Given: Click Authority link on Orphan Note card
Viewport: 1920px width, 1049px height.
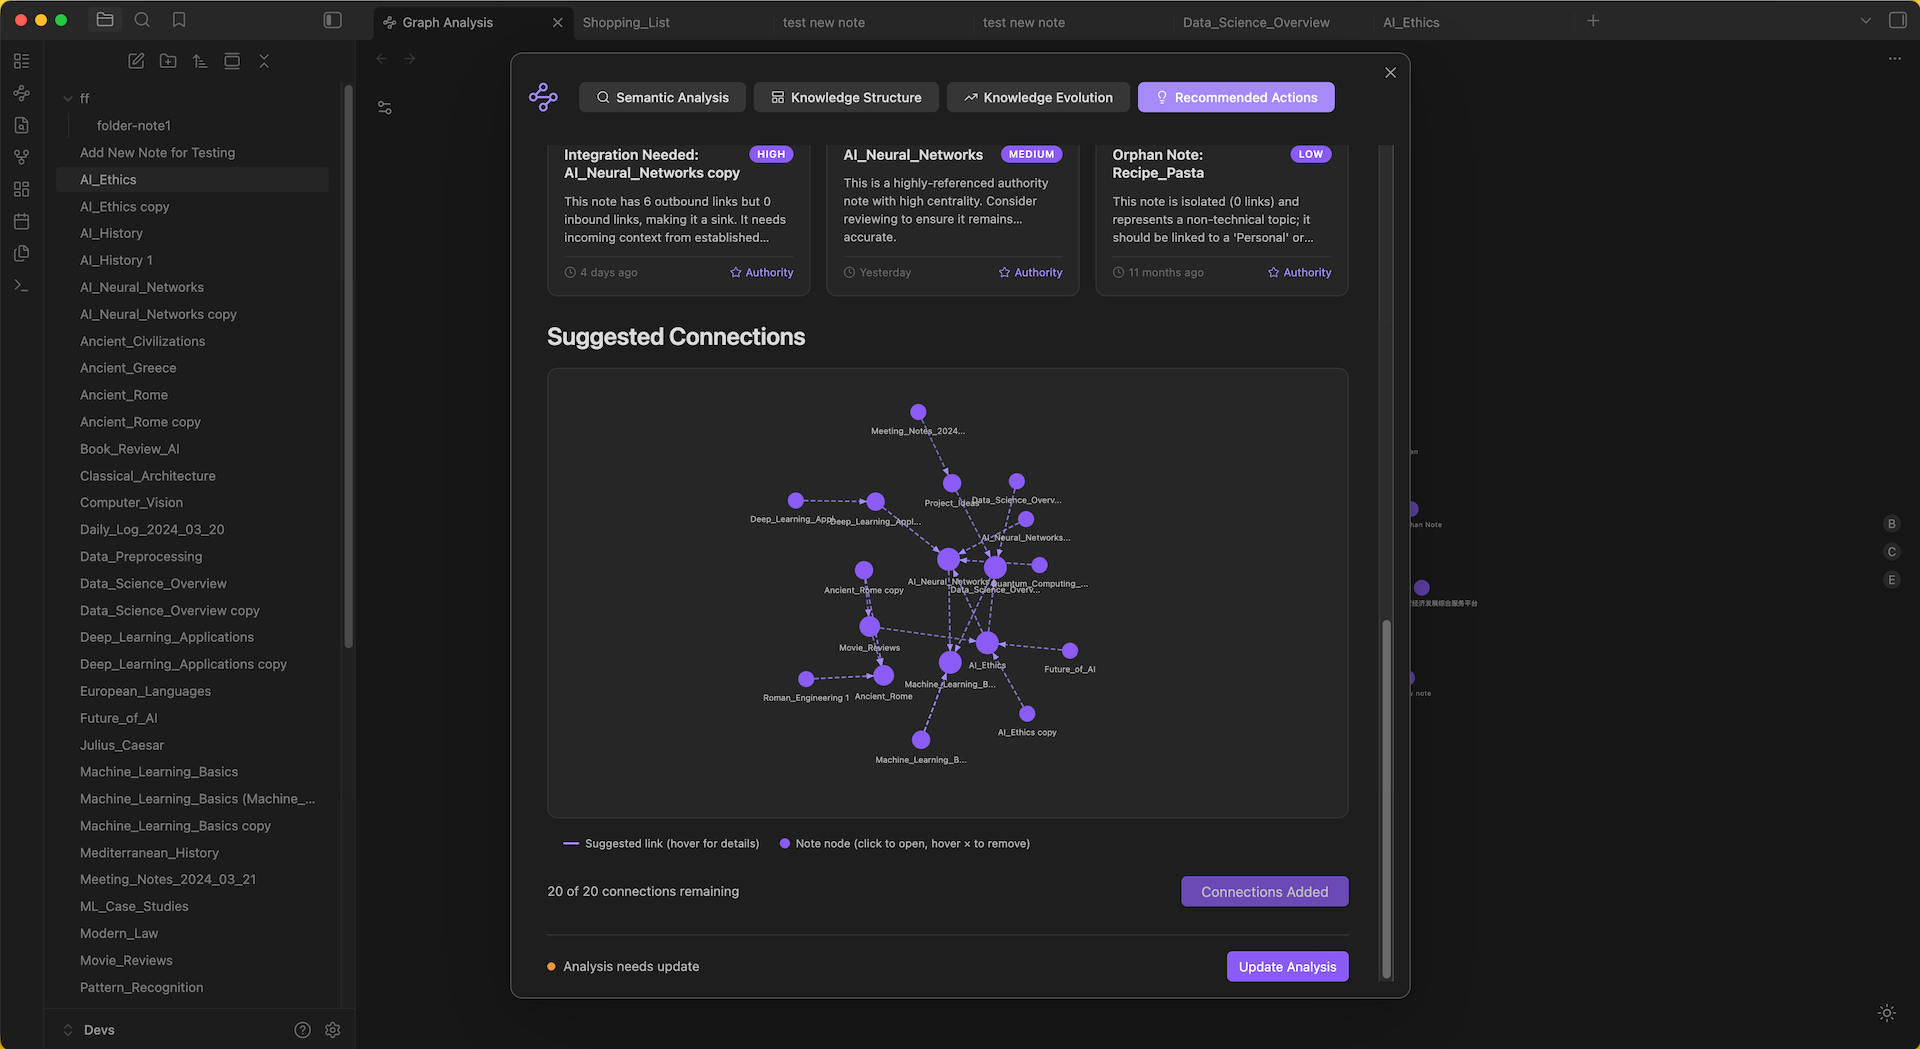Looking at the screenshot, I should tap(1300, 272).
